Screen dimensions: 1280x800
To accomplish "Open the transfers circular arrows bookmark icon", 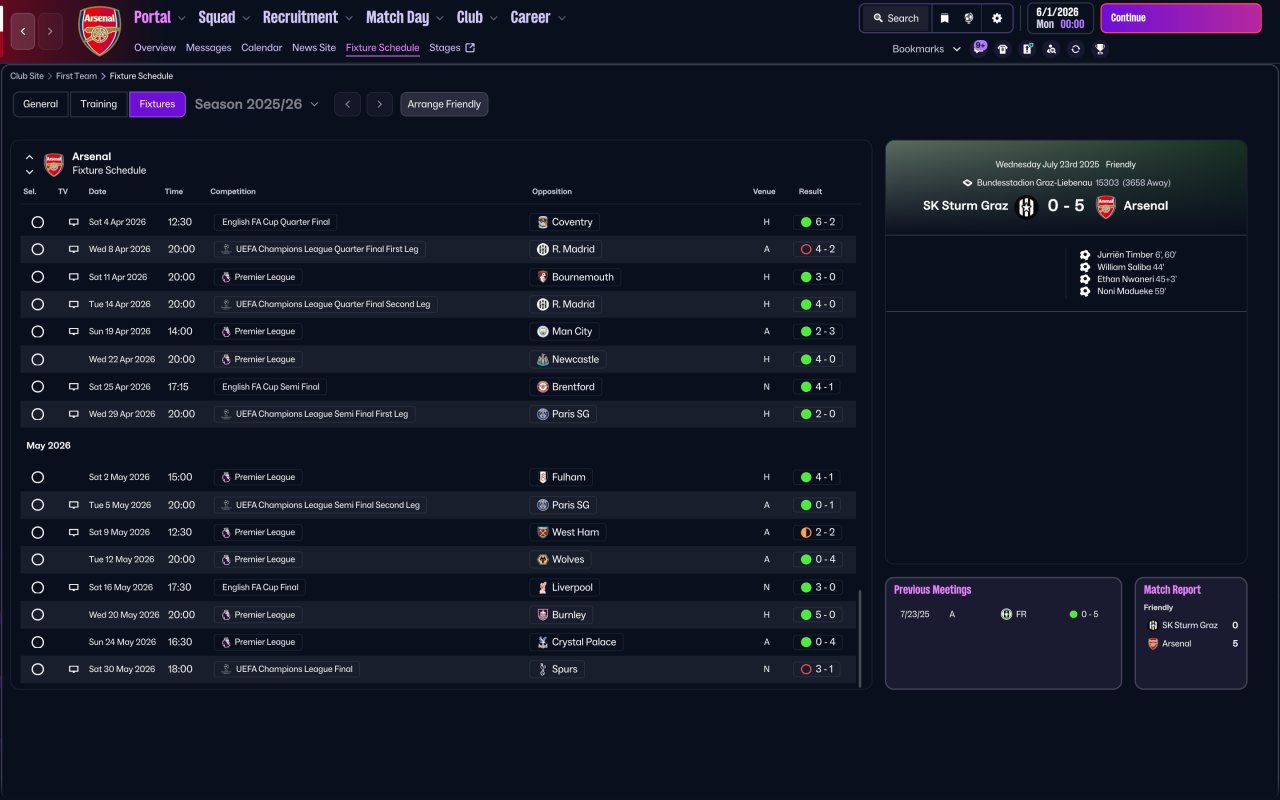I will pos(1075,49).
